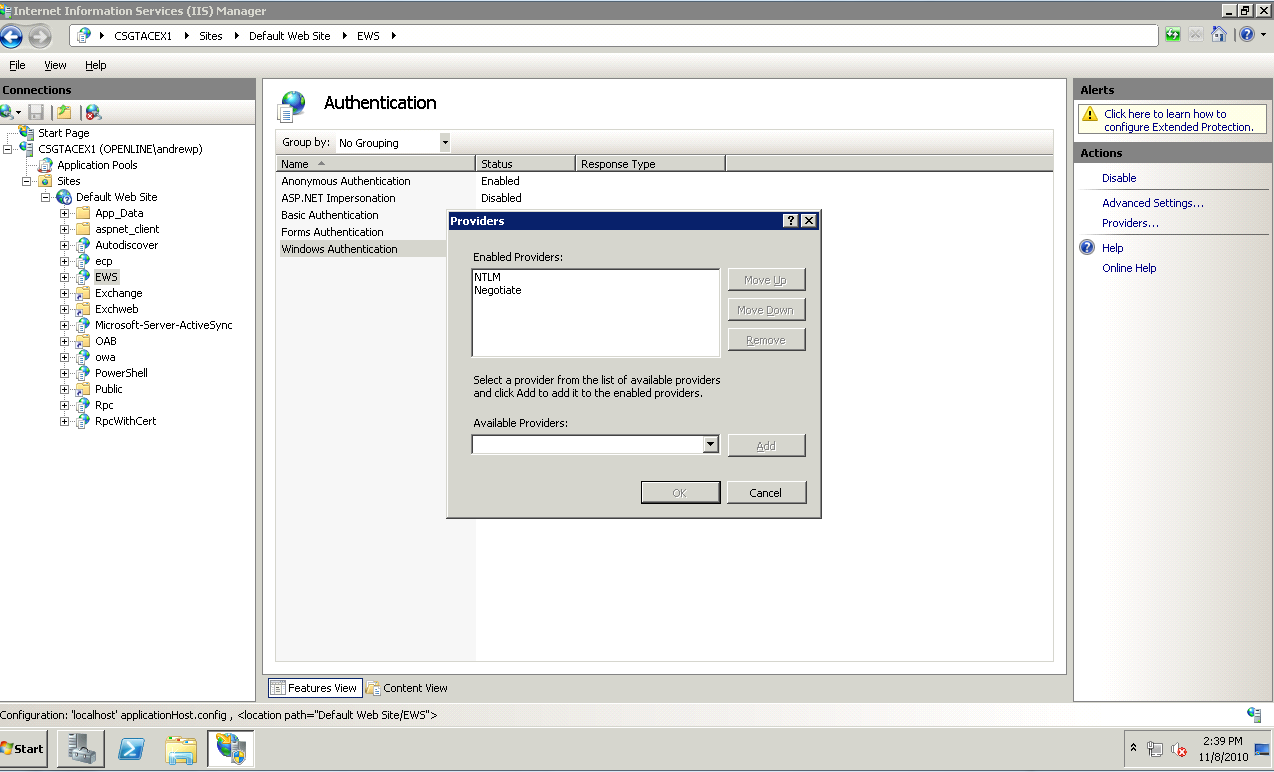This screenshot has height=772, width=1274.
Task: Select Basic Authentication row
Action: pos(330,215)
